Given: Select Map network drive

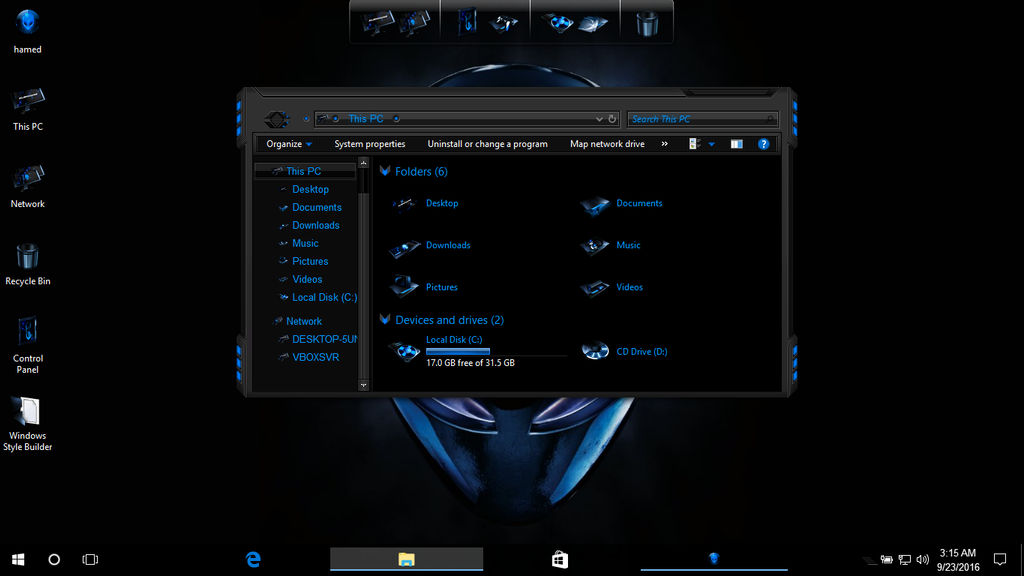Looking at the screenshot, I should (607, 143).
